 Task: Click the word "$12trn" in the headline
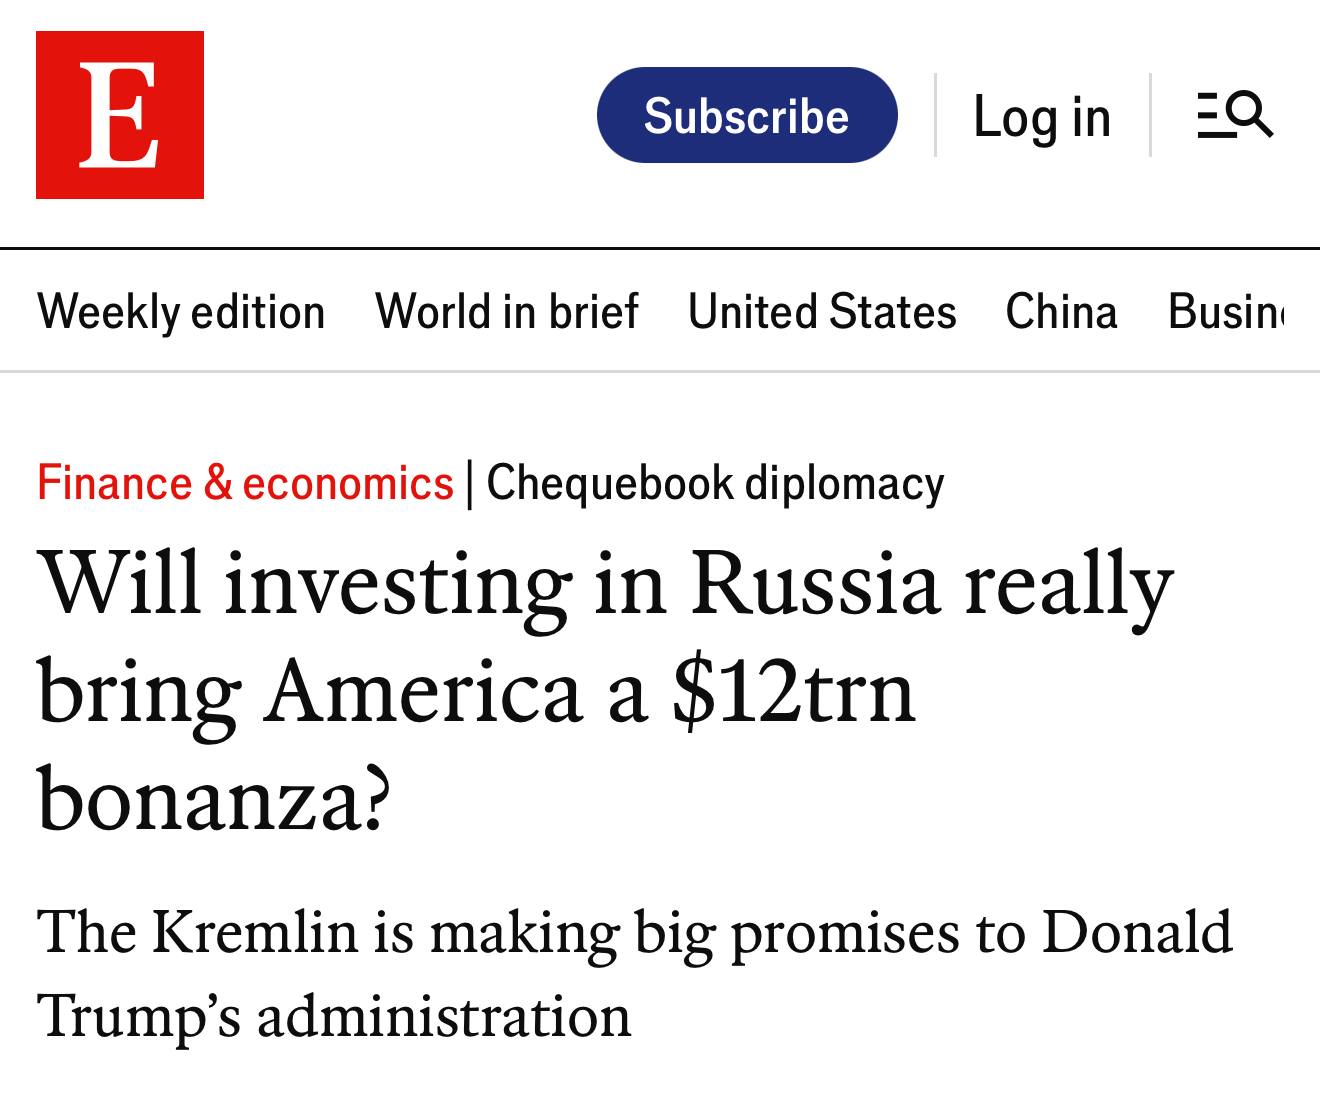pyautogui.click(x=793, y=692)
